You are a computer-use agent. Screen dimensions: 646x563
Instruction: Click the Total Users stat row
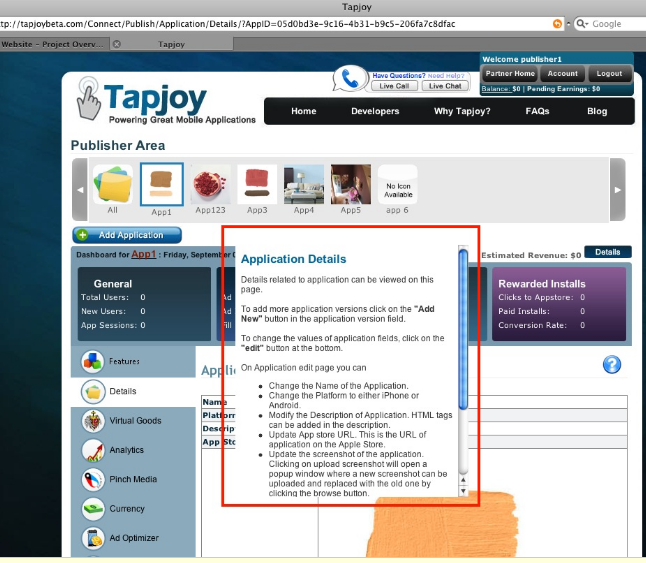113,297
